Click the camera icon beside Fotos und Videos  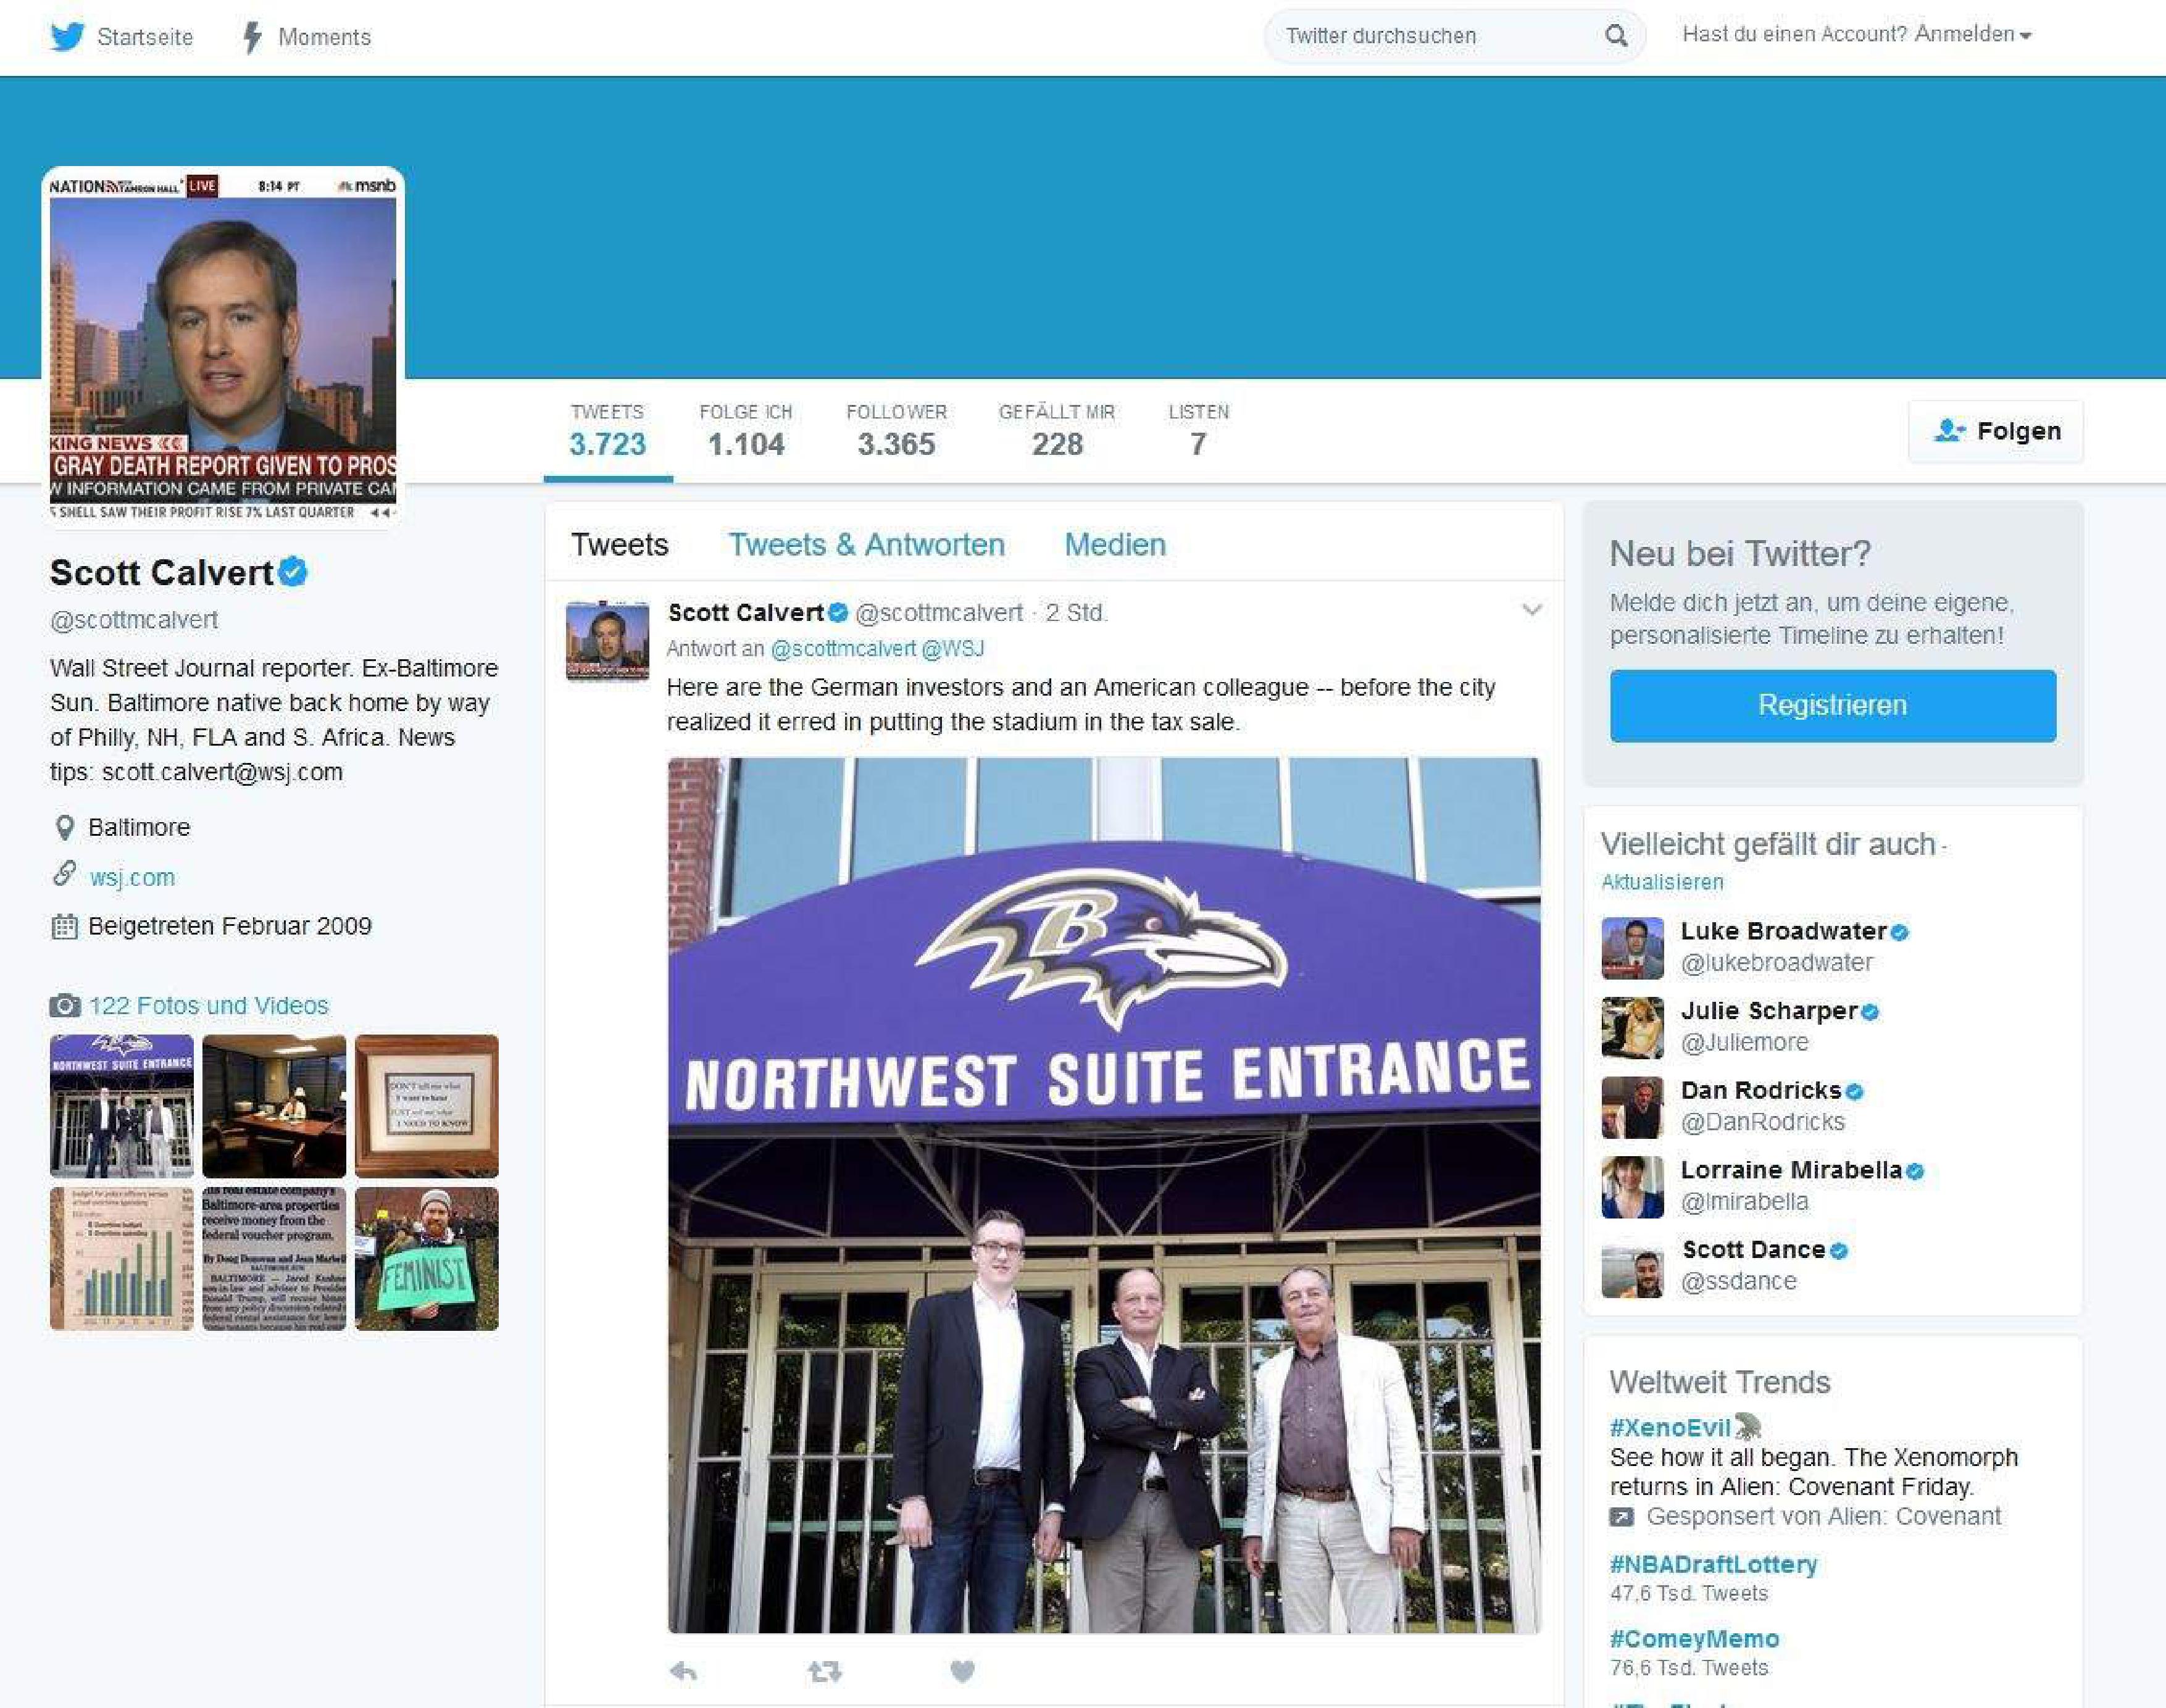pos(65,1005)
